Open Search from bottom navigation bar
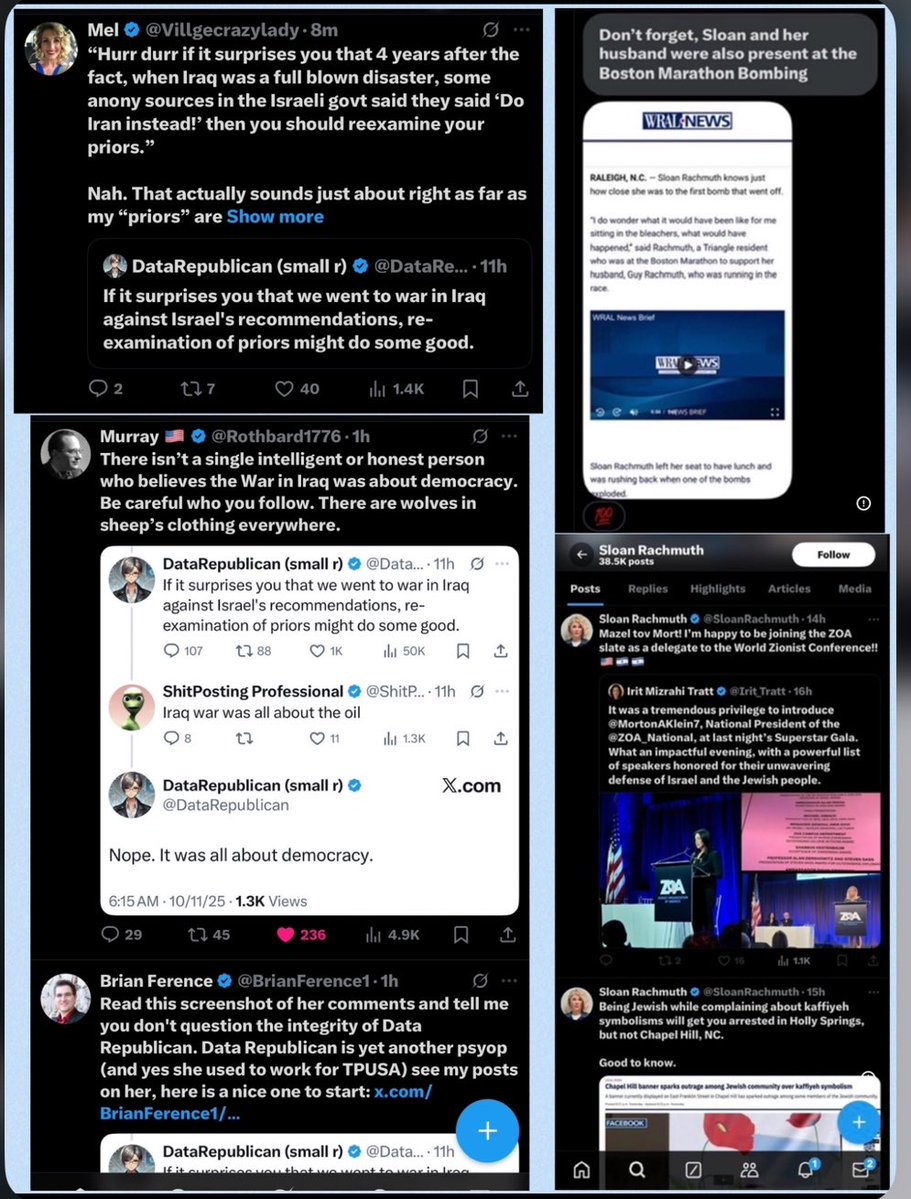Screen dimensions: 911x1199 [636, 1169]
